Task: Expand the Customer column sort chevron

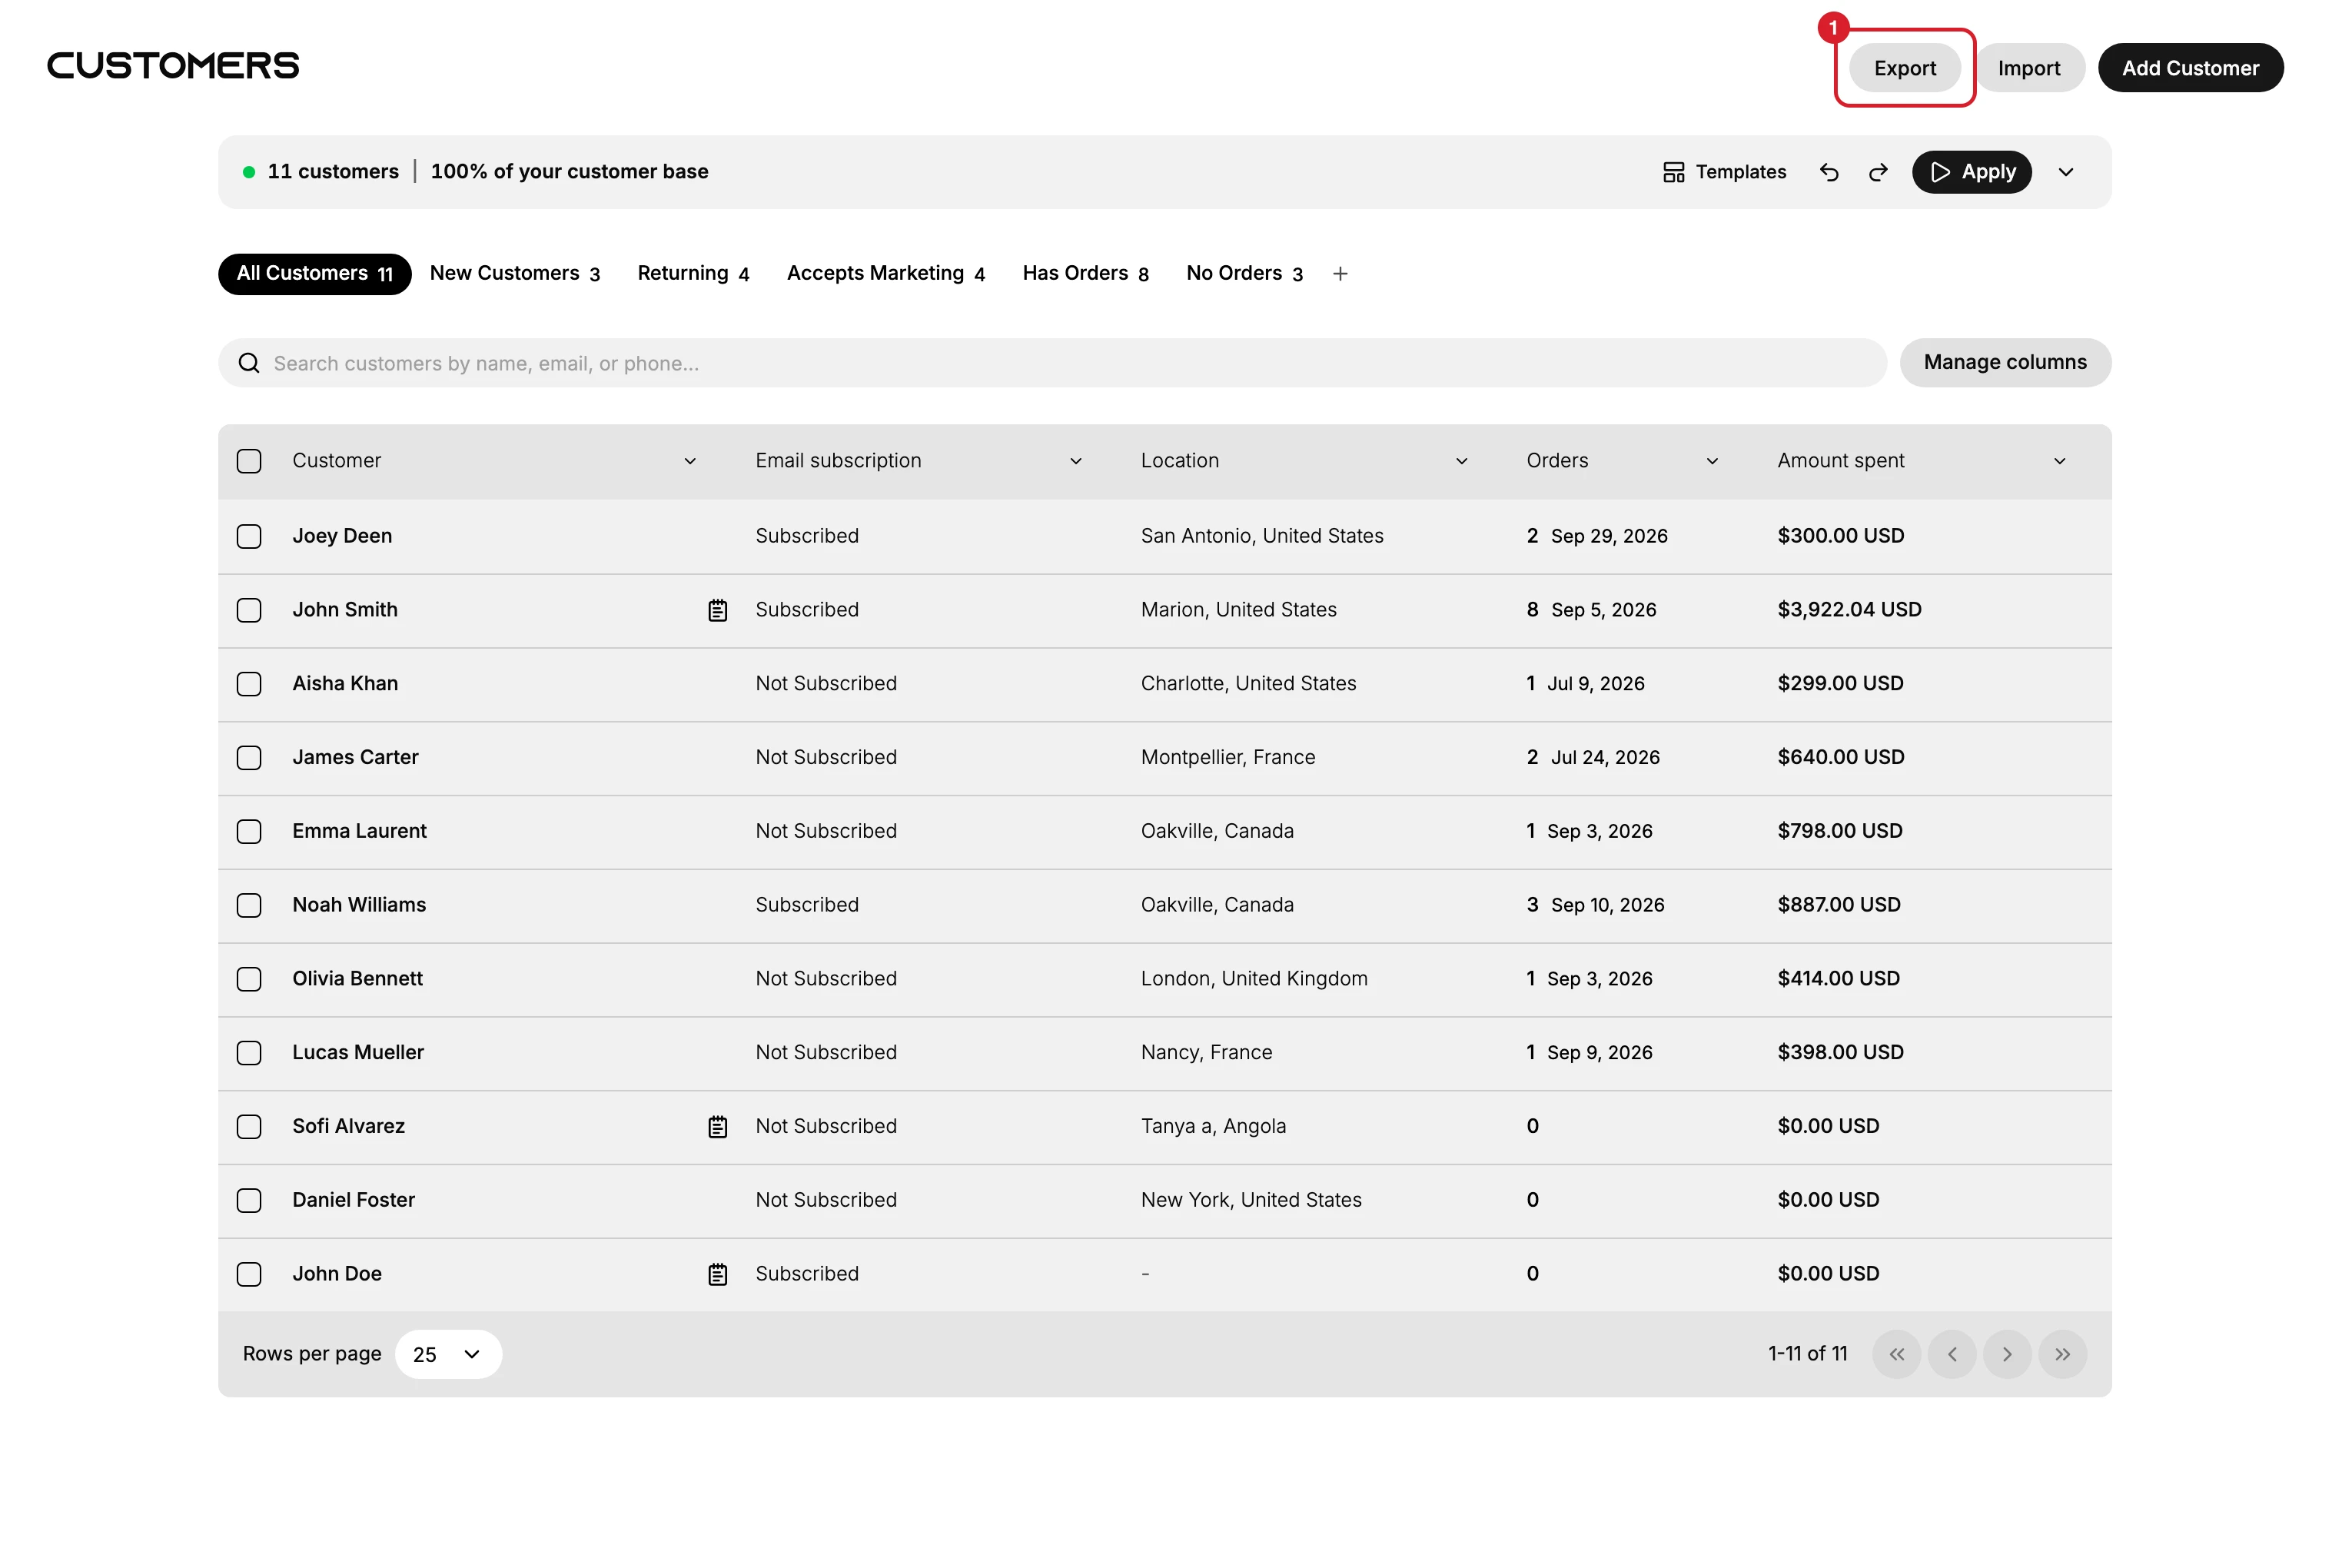Action: point(690,461)
